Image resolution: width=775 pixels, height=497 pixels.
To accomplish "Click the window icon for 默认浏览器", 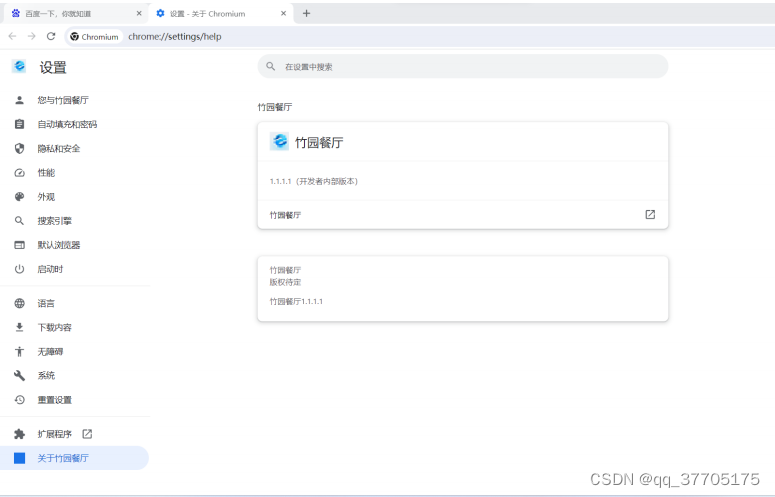I will click(x=19, y=245).
